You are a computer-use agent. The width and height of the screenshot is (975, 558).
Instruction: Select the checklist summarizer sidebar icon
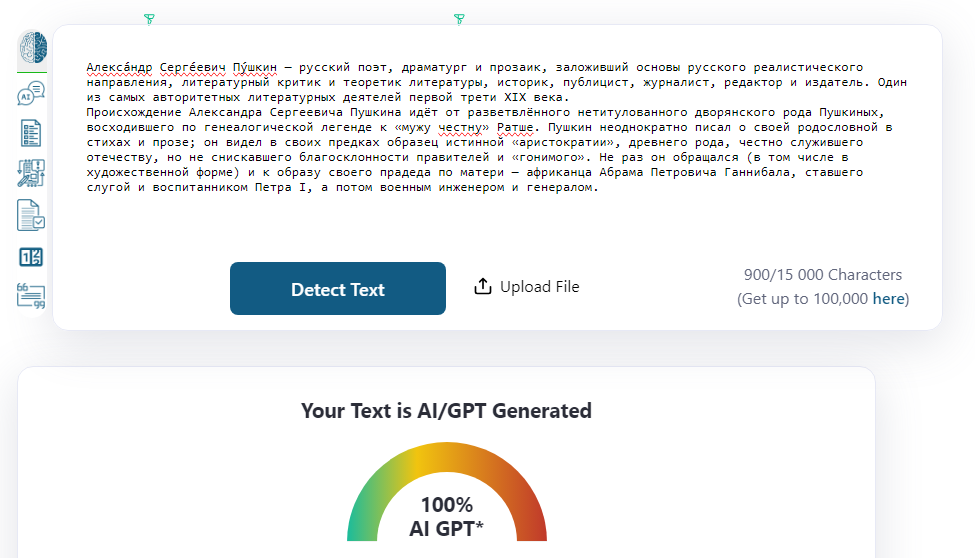(x=31, y=133)
